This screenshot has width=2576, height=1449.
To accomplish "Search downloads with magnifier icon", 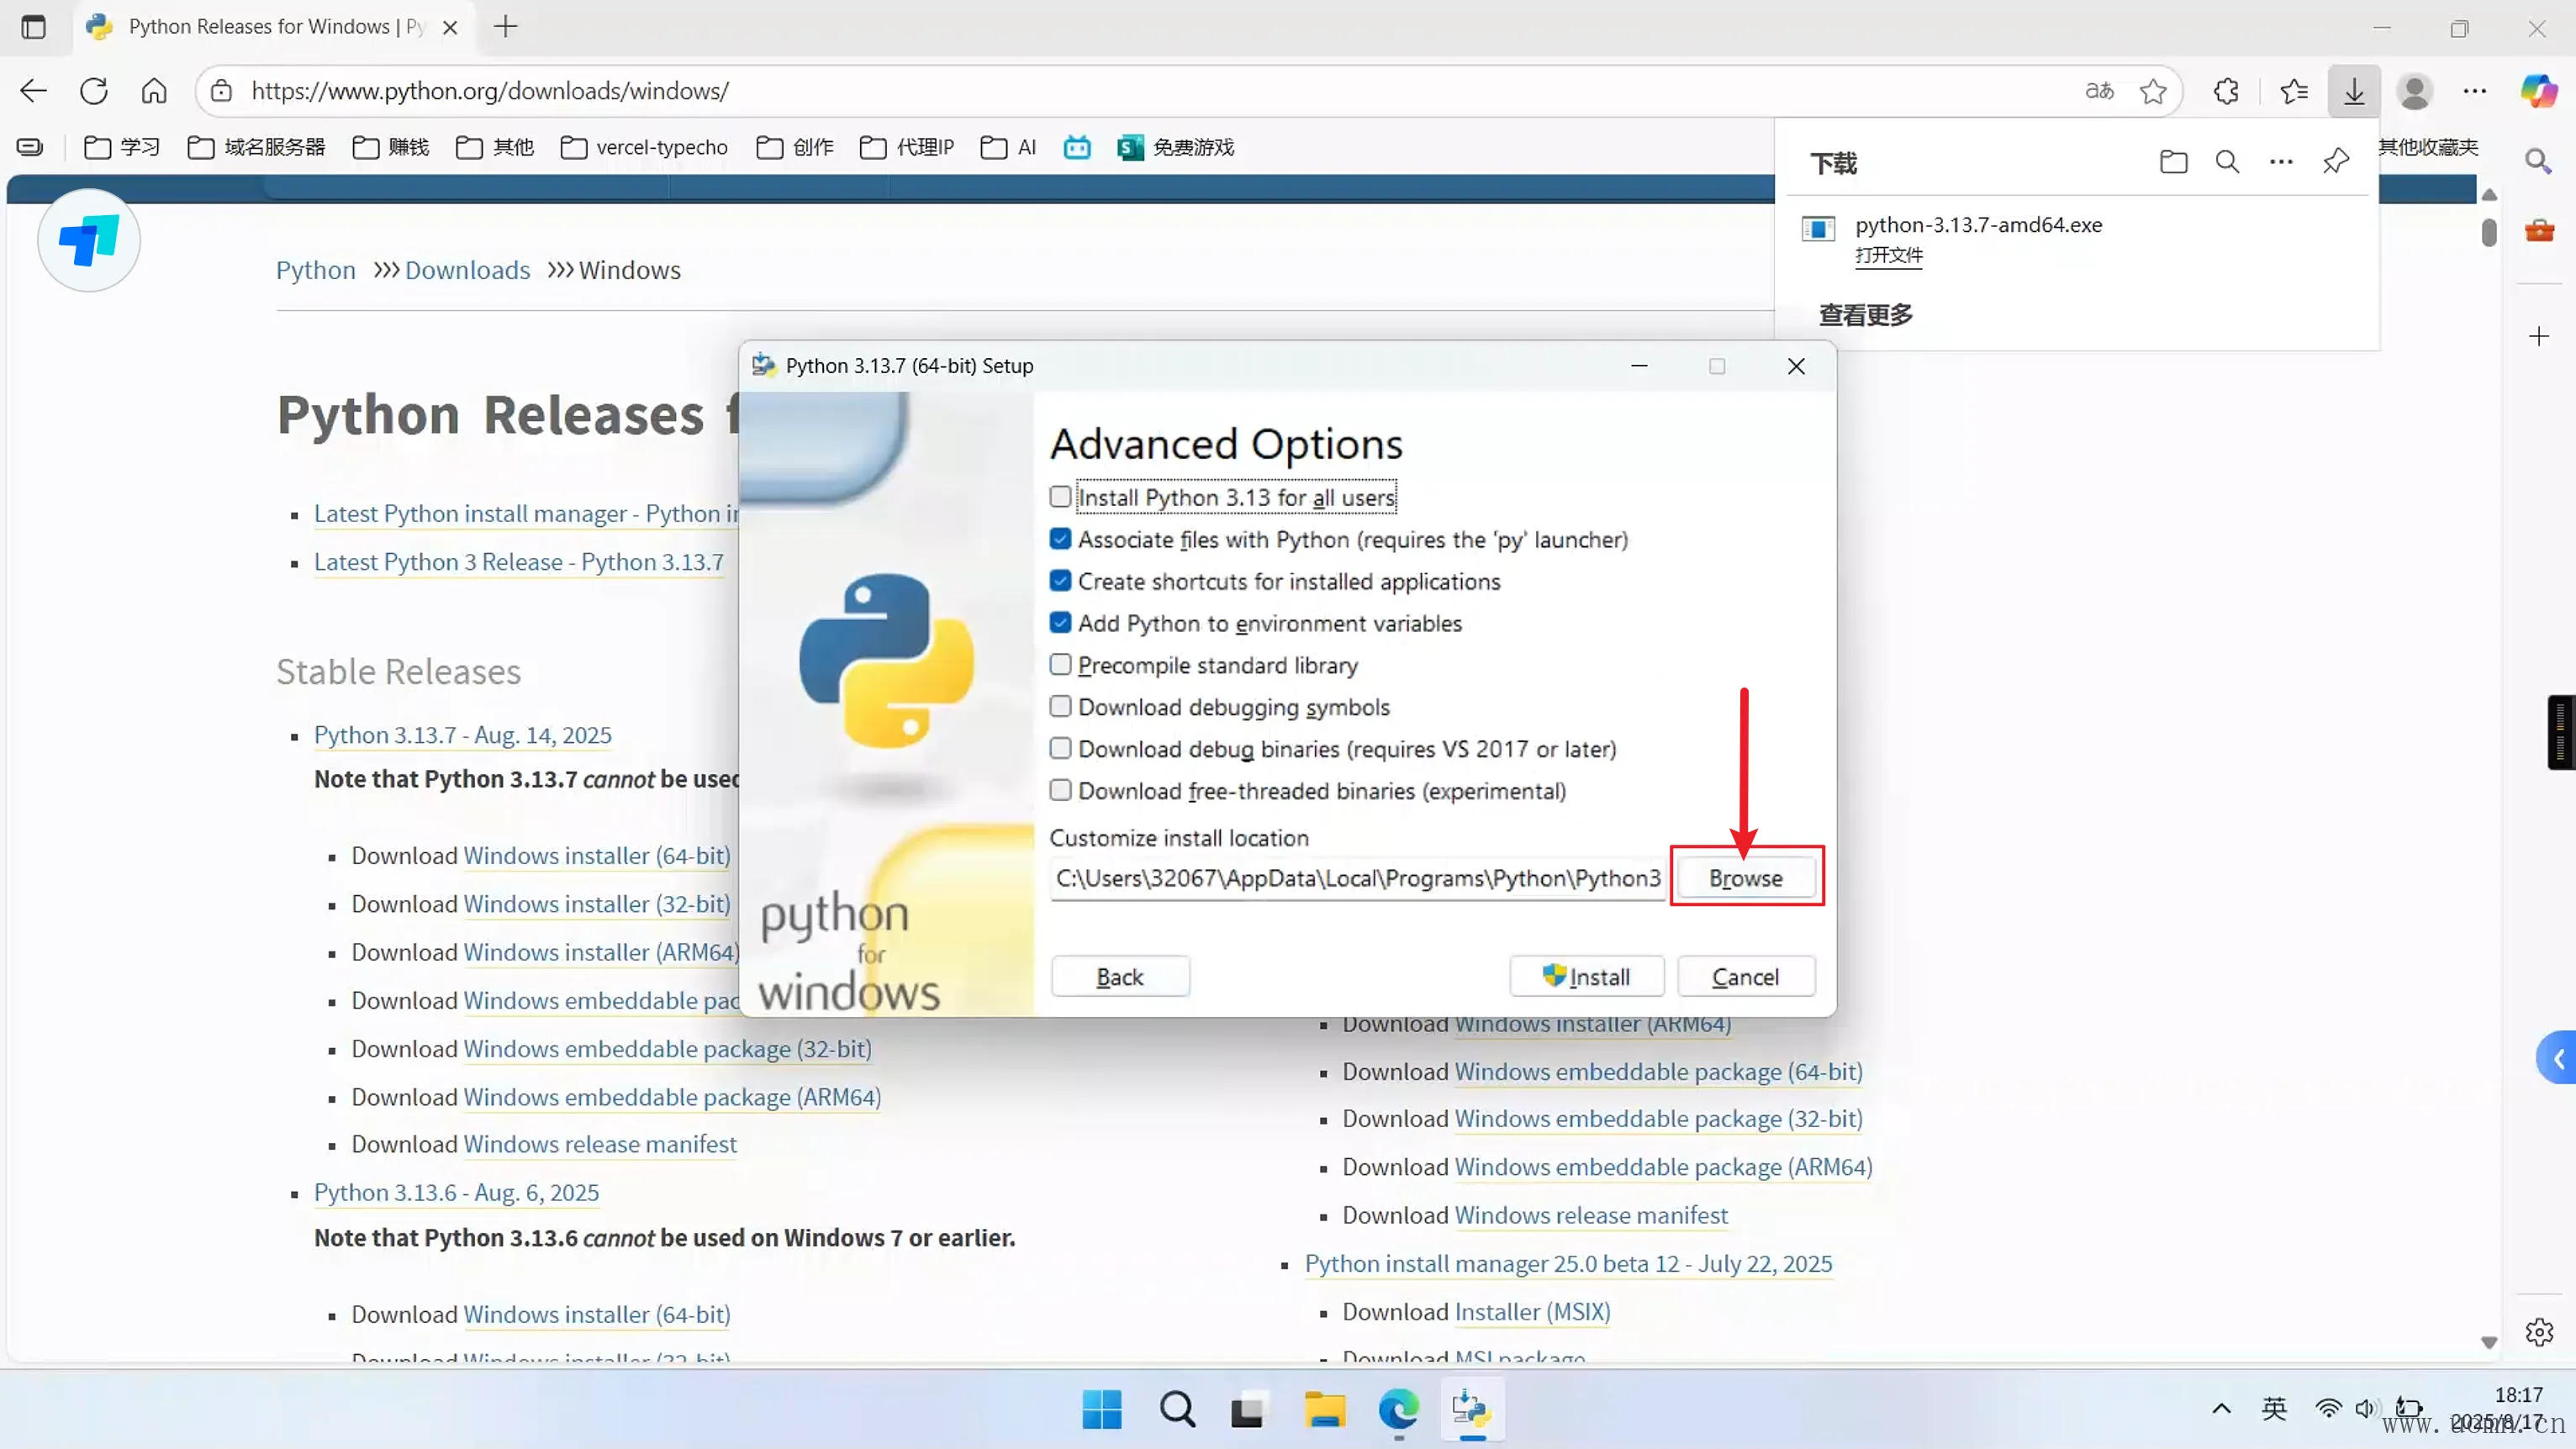I will point(2227,162).
